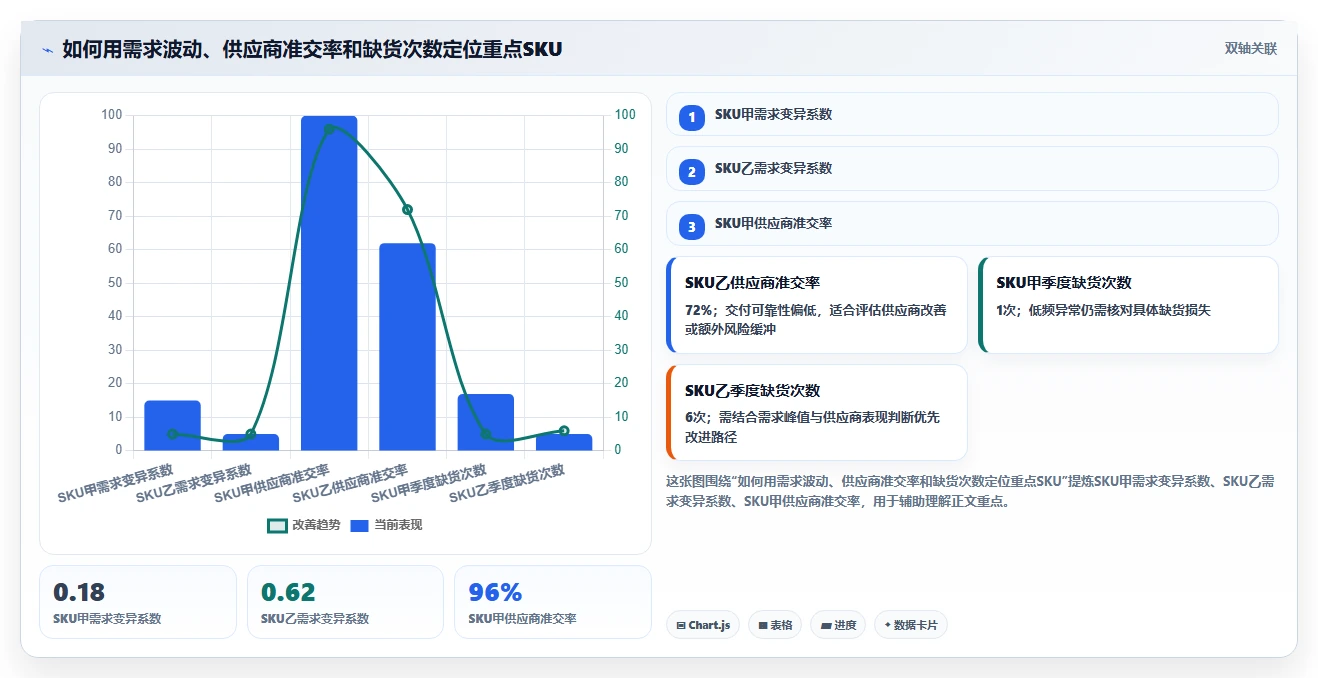Click number badge 3 for SKU甲供应商准交率
The height and width of the screenshot is (678, 1318).
click(692, 227)
